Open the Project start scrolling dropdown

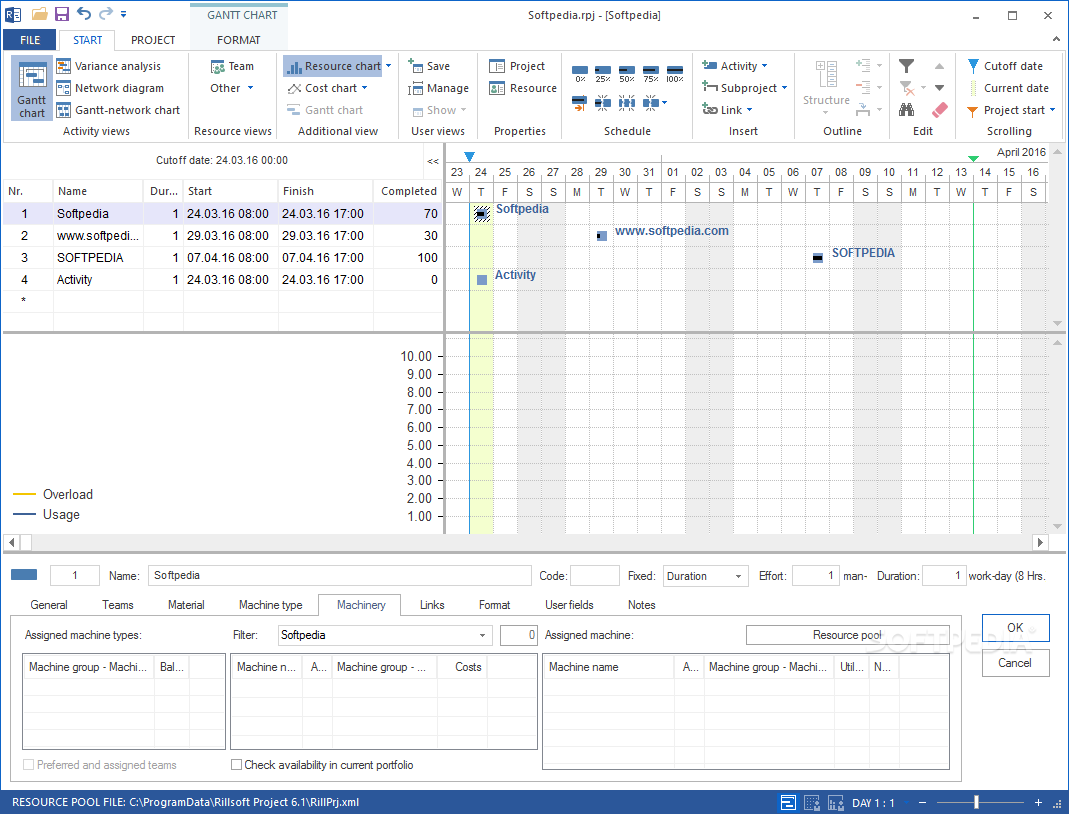(1053, 110)
